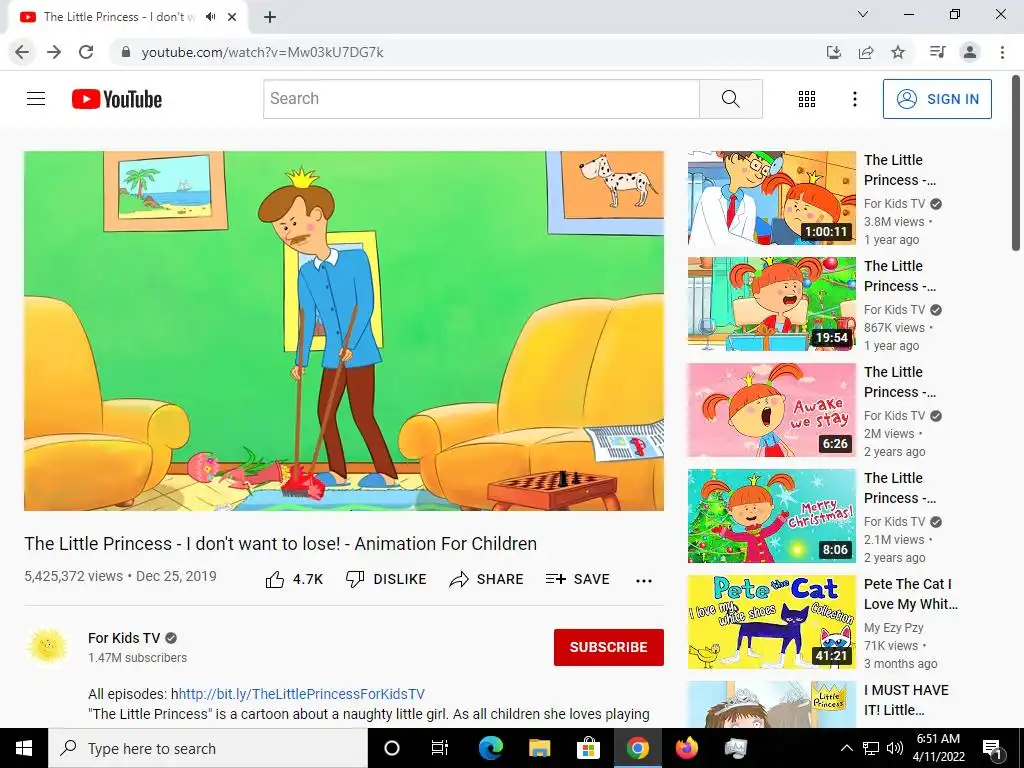Click the site lock icon

tap(126, 52)
